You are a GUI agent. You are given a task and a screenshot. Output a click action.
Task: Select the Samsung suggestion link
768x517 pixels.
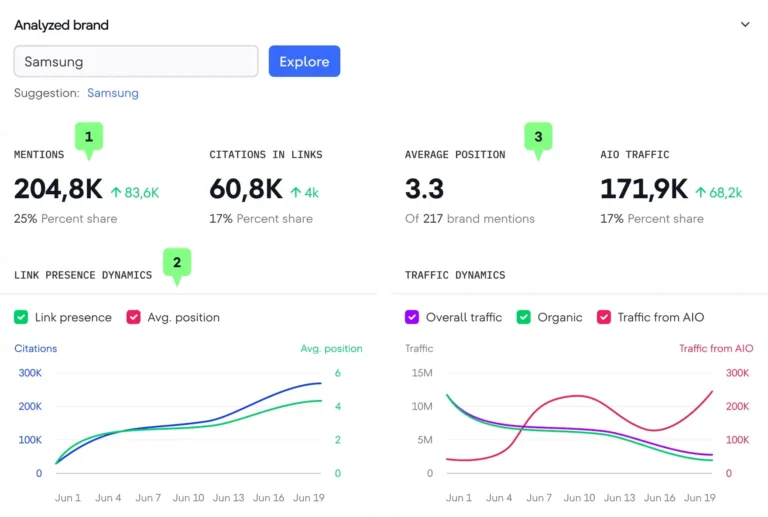coord(113,93)
